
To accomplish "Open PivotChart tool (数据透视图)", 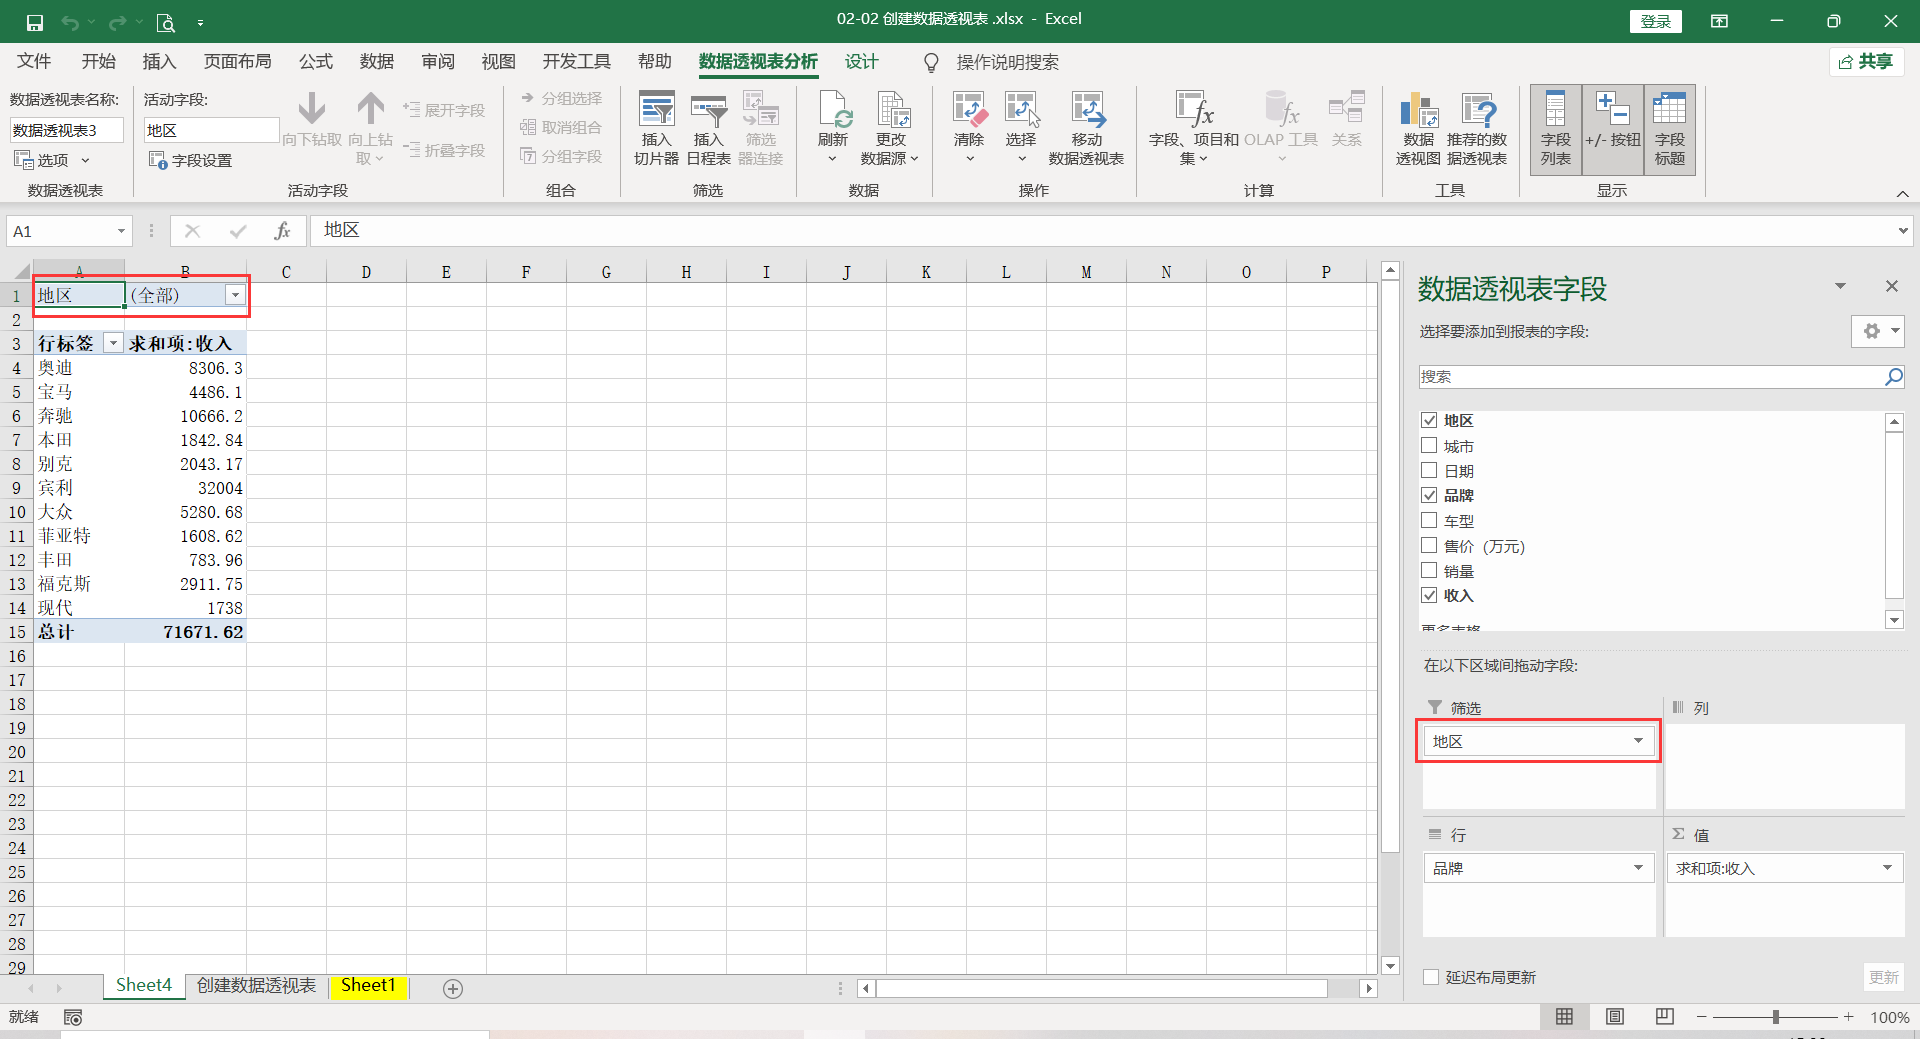I will [1418, 128].
